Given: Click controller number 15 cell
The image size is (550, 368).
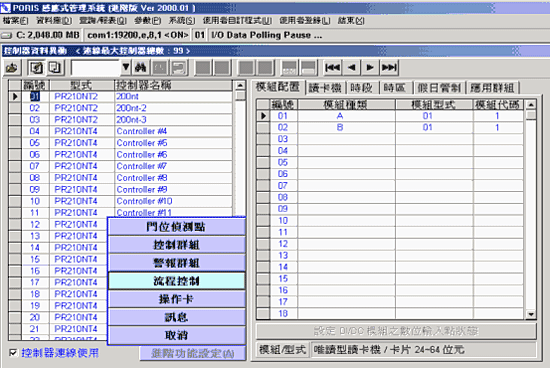Looking at the screenshot, I should [x=35, y=259].
